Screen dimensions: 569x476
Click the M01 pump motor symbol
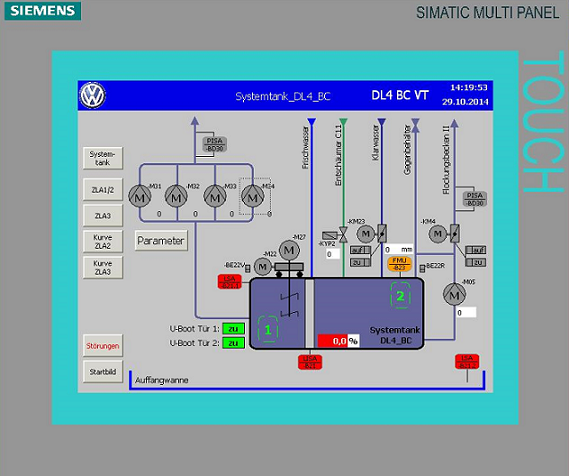(140, 196)
